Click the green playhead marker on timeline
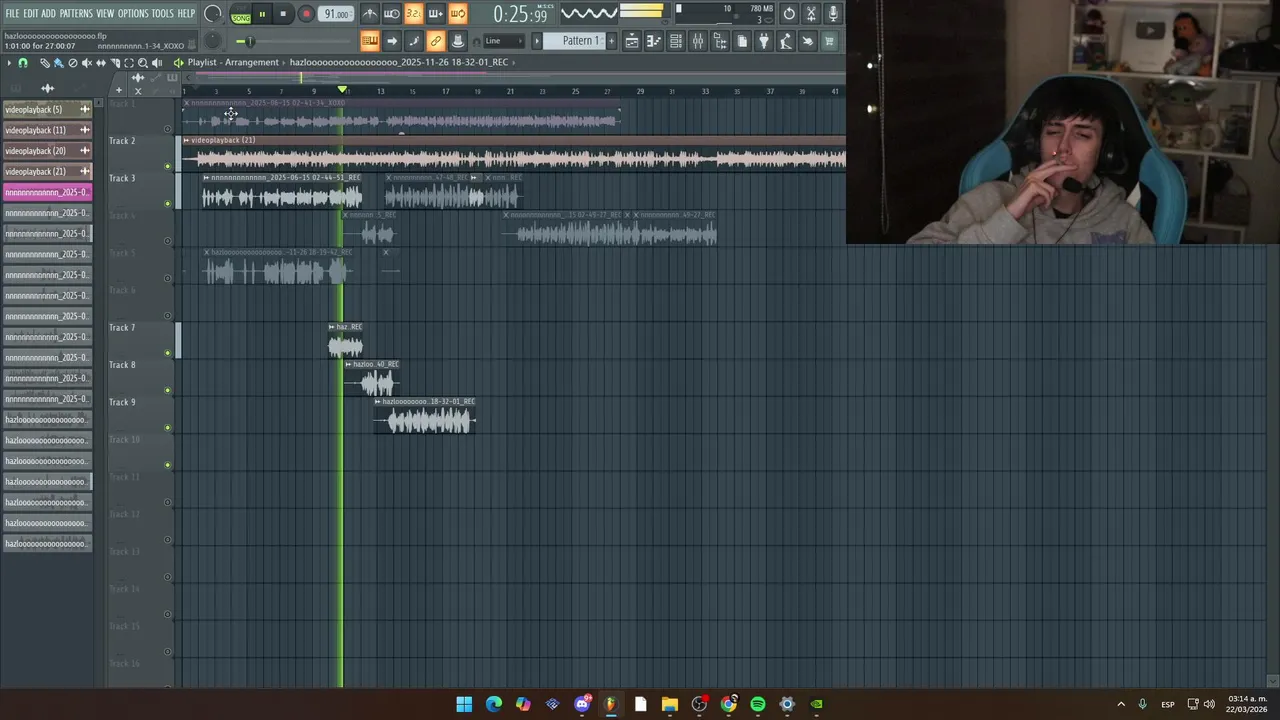1280x720 pixels. tap(342, 90)
